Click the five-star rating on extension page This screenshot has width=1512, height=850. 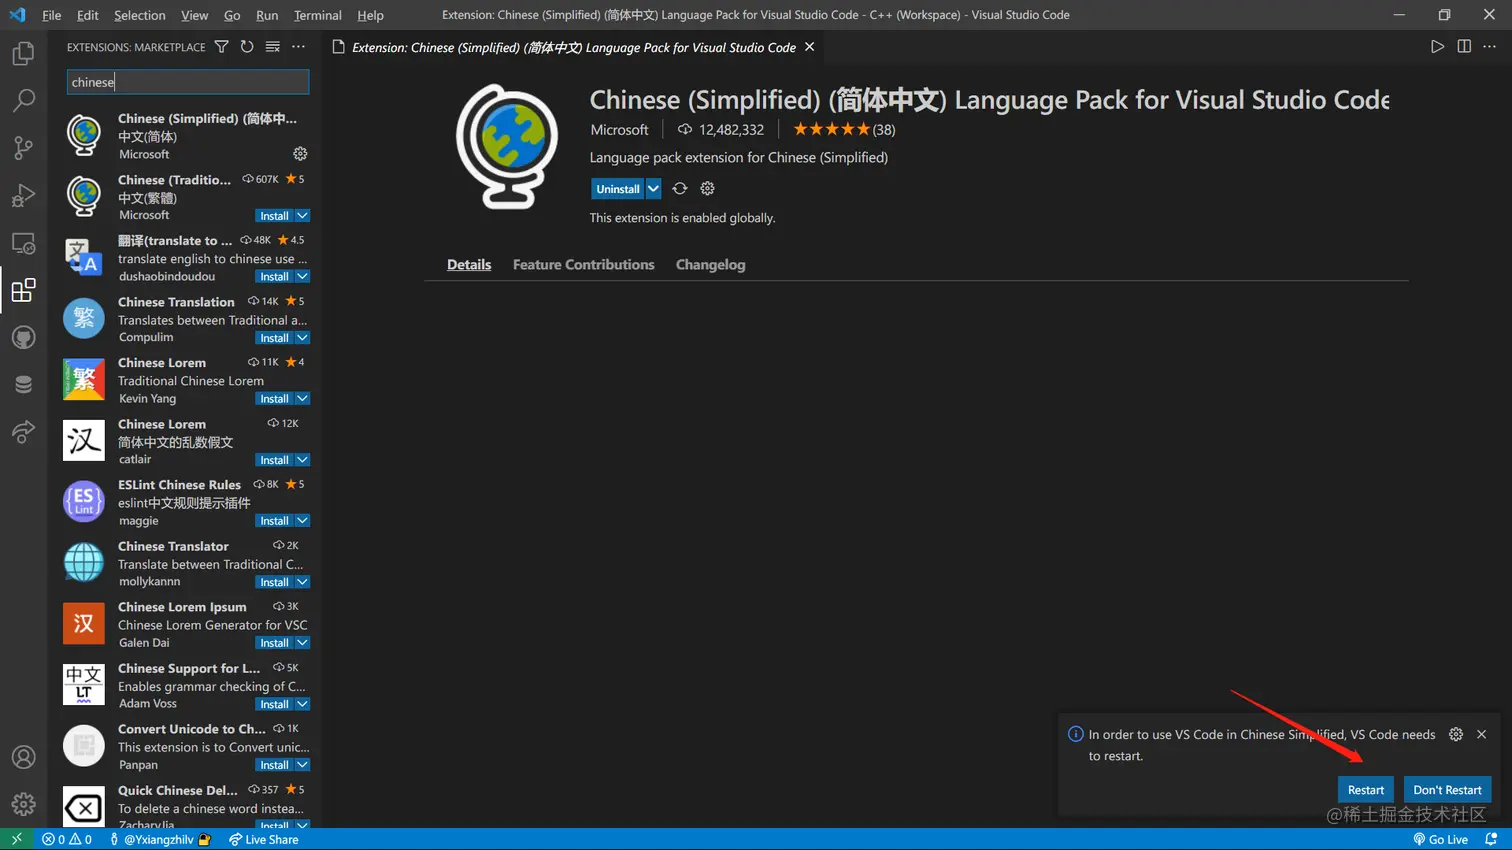tap(844, 130)
